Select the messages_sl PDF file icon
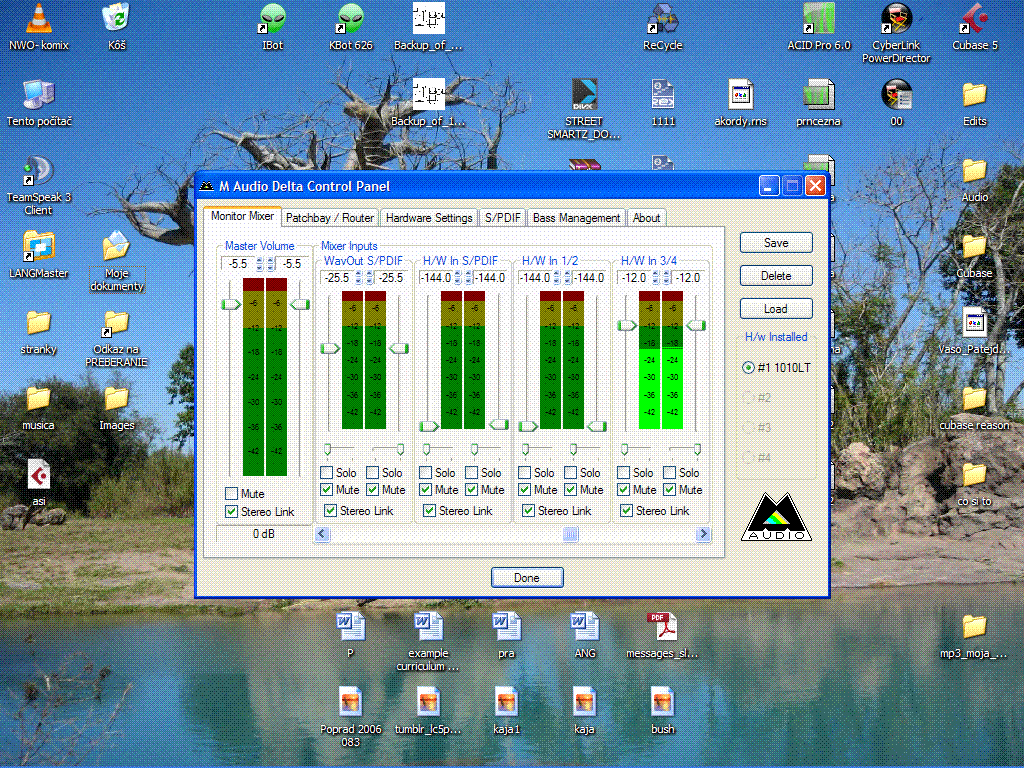Screen dimensions: 1024x768 (662, 635)
